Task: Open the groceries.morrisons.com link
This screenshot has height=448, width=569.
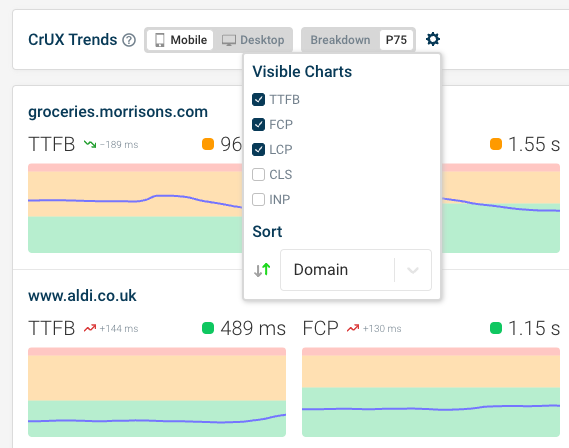Action: [x=118, y=112]
